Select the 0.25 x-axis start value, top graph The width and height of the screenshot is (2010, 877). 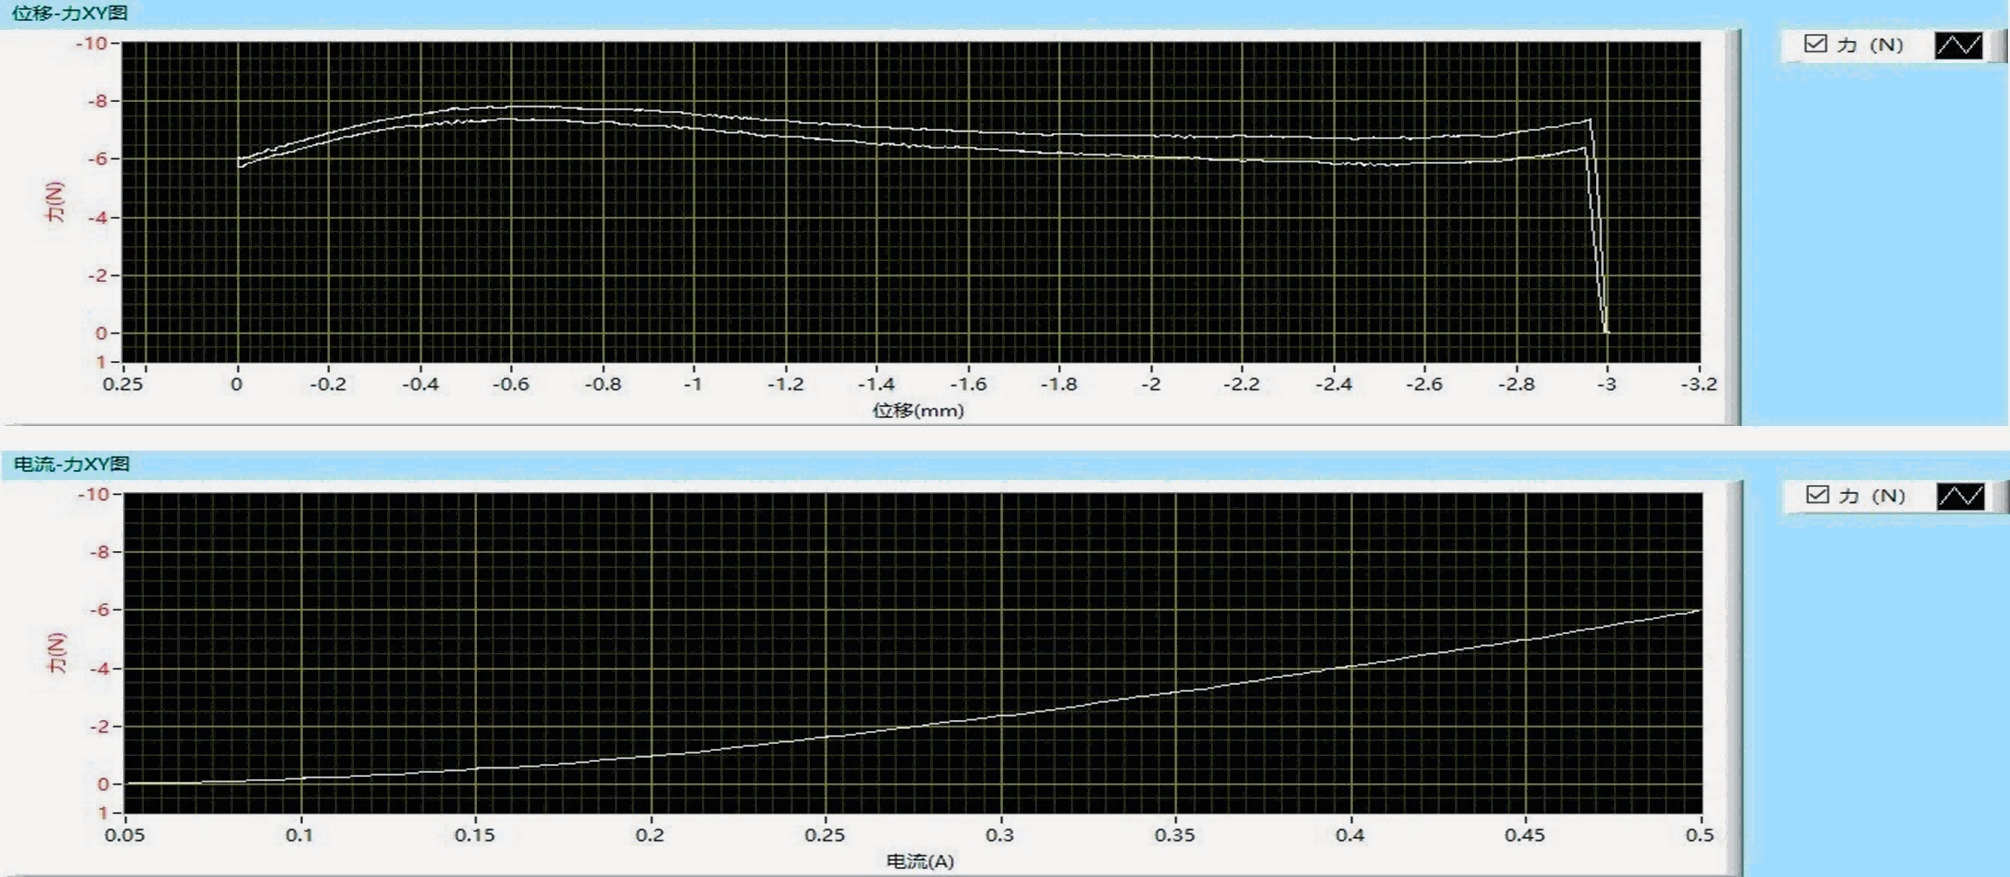click(x=123, y=384)
